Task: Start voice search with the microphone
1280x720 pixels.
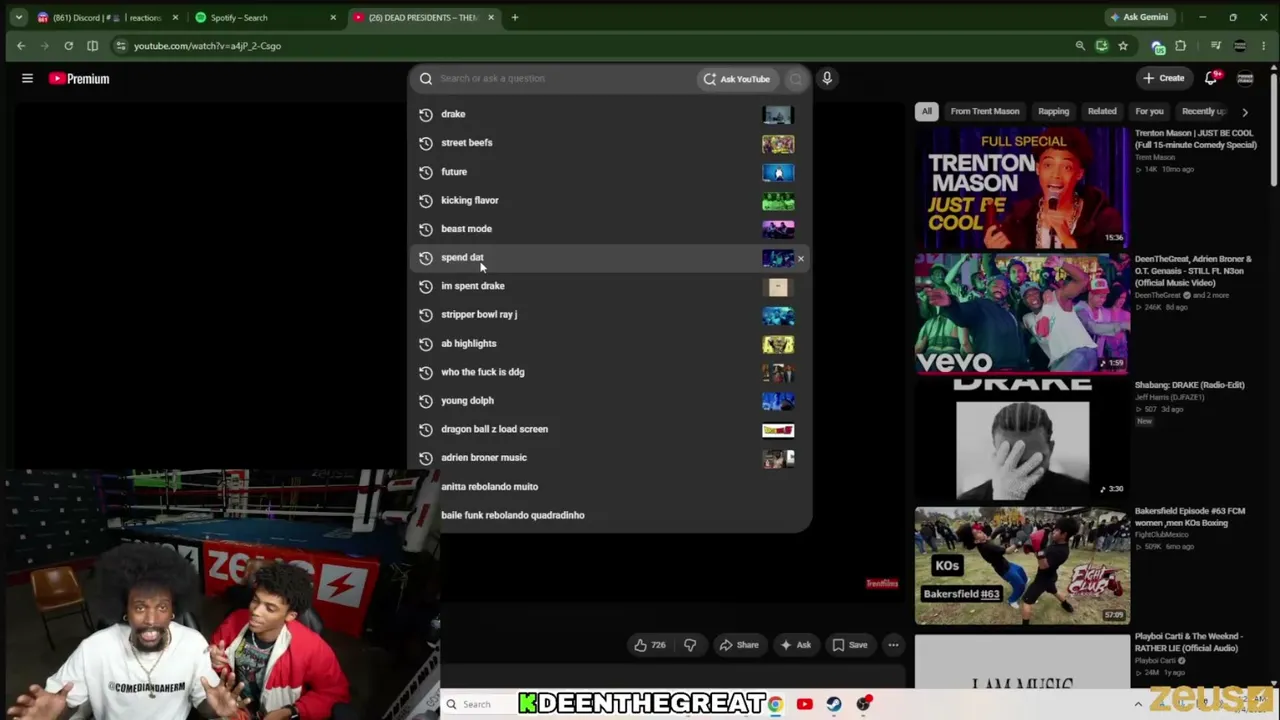Action: pyautogui.click(x=827, y=78)
